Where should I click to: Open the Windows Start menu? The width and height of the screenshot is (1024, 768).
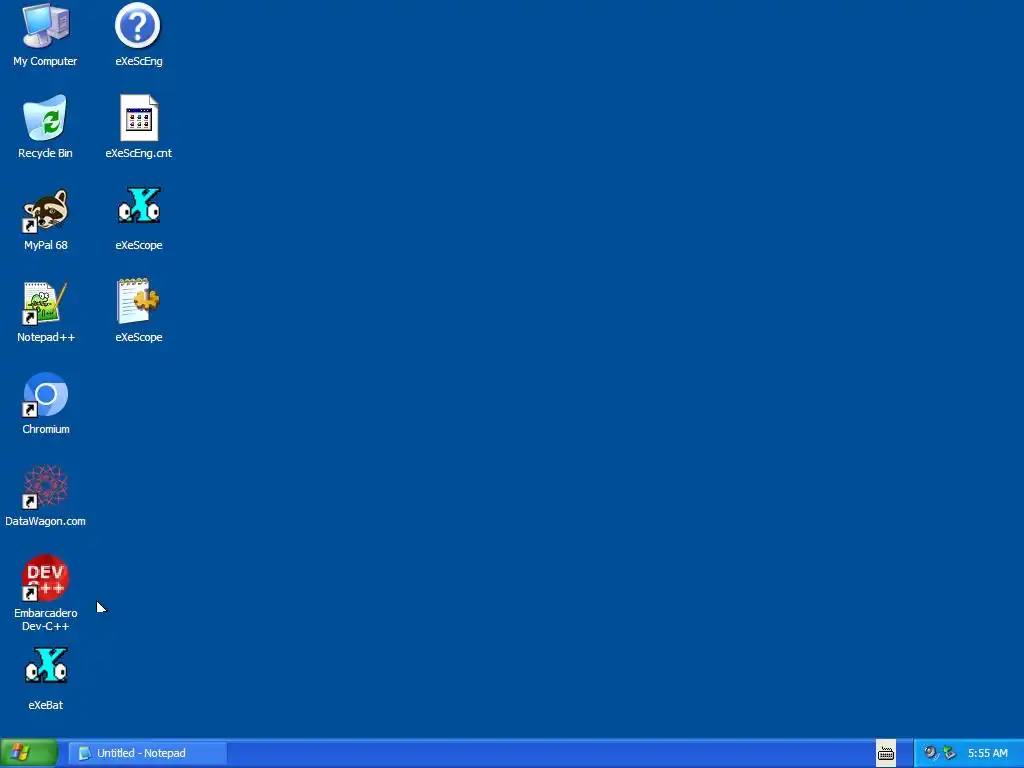29,753
